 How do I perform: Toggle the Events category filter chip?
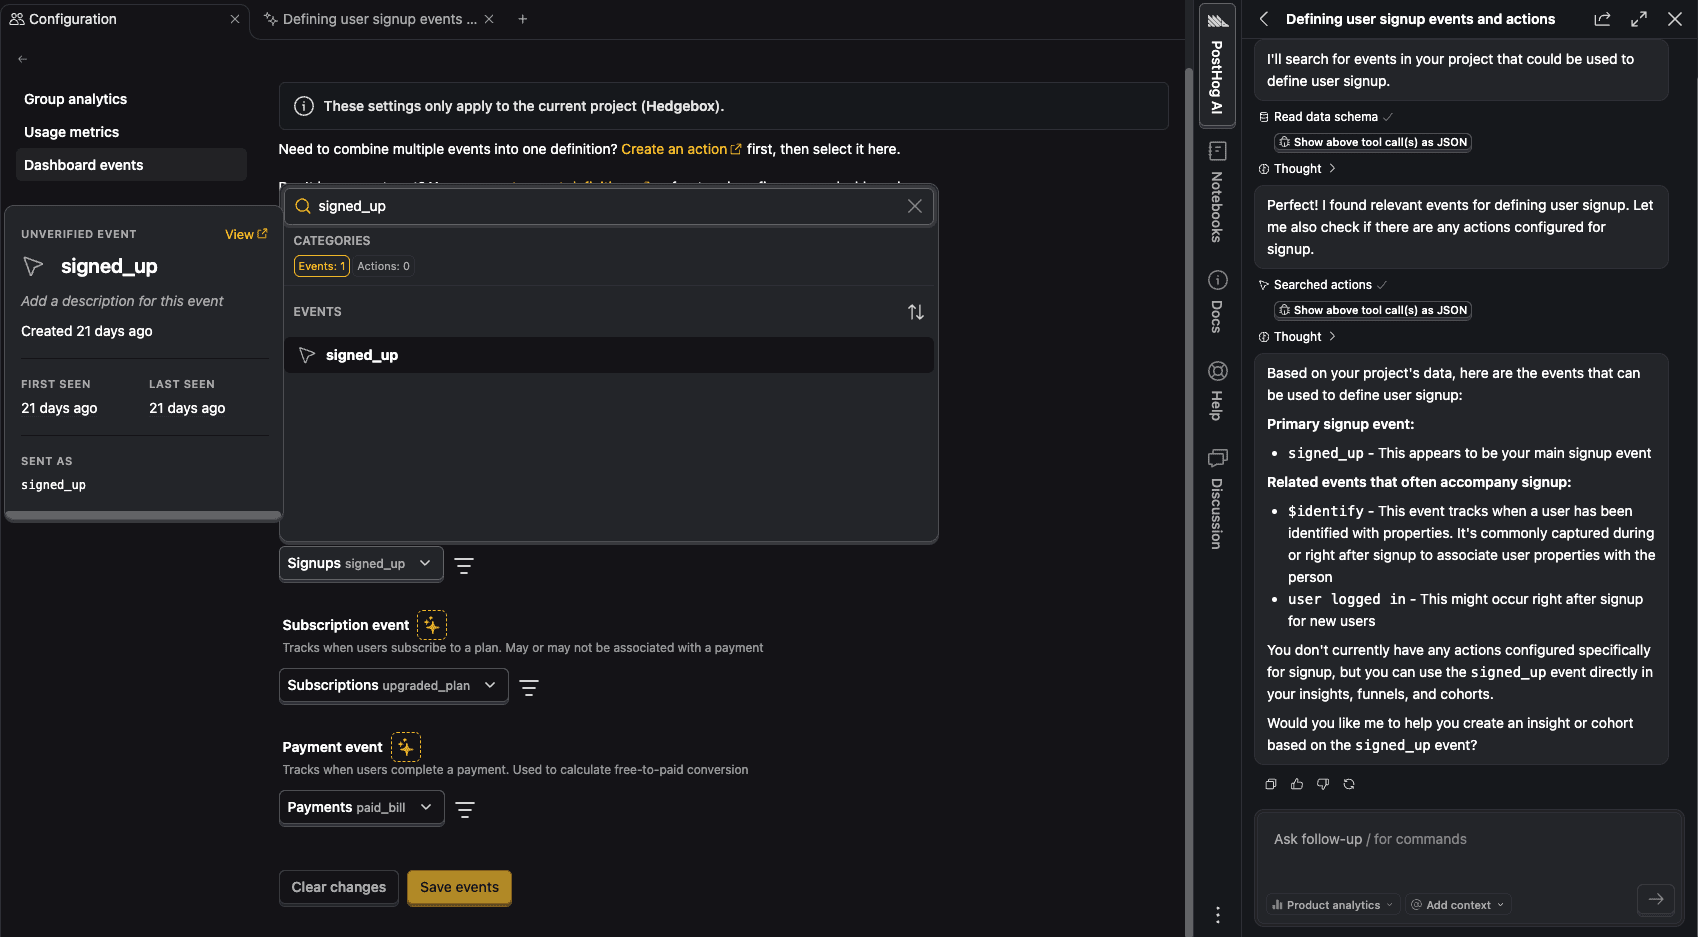pos(321,265)
